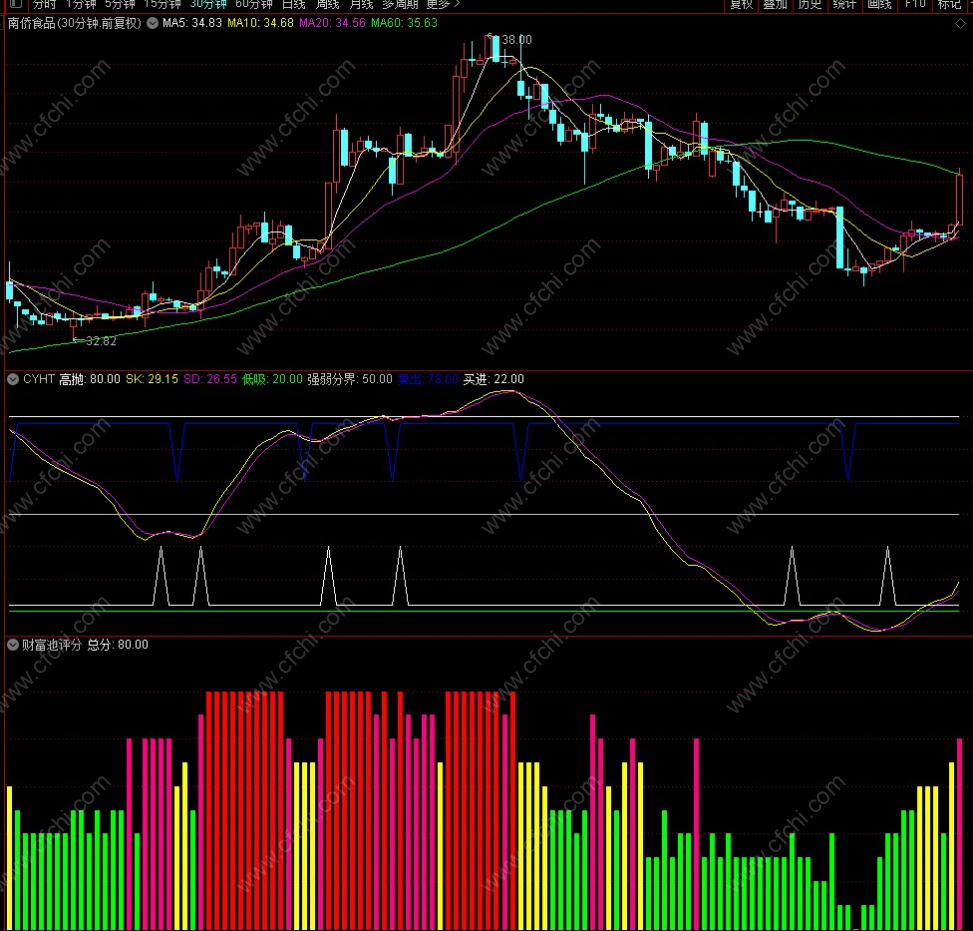The height and width of the screenshot is (931, 973).
Task: Switch to the 15分钟 period tab
Action: coord(162,4)
